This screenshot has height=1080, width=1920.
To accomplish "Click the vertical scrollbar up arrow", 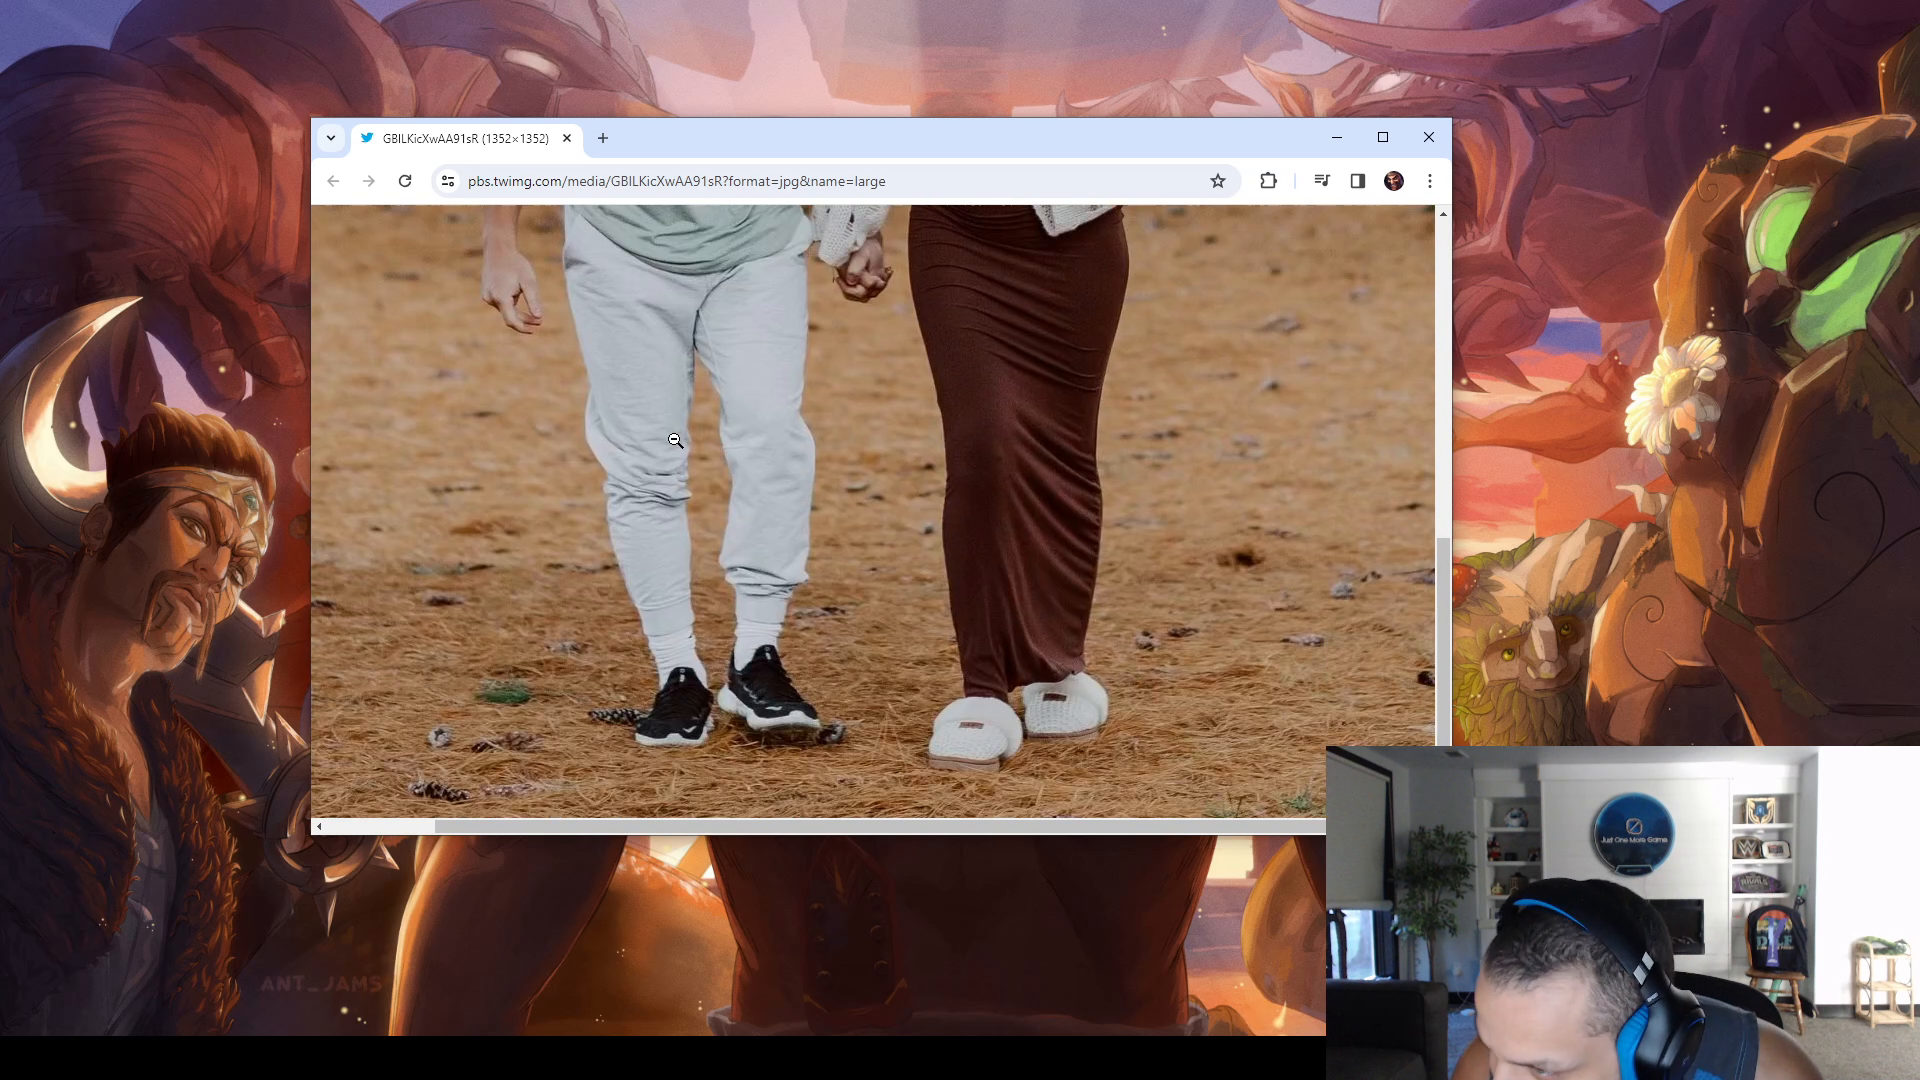I will tap(1443, 214).
